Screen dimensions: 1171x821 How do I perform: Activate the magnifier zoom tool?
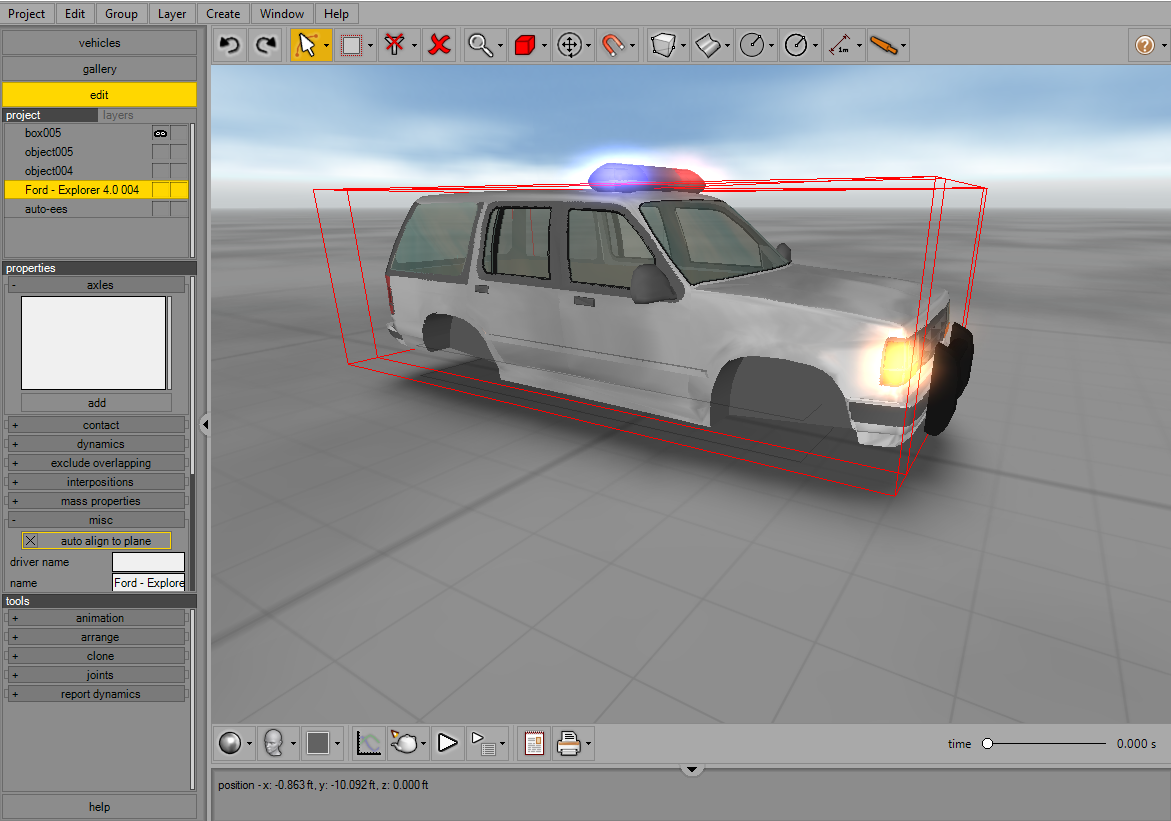(479, 46)
